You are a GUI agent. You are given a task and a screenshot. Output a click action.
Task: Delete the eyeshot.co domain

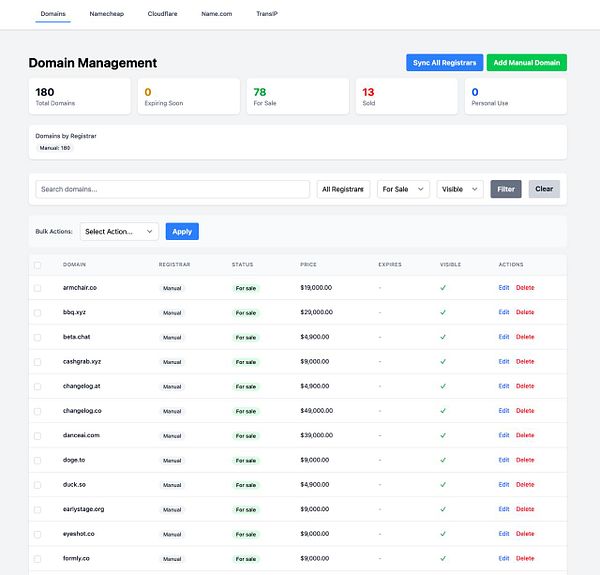coord(525,534)
